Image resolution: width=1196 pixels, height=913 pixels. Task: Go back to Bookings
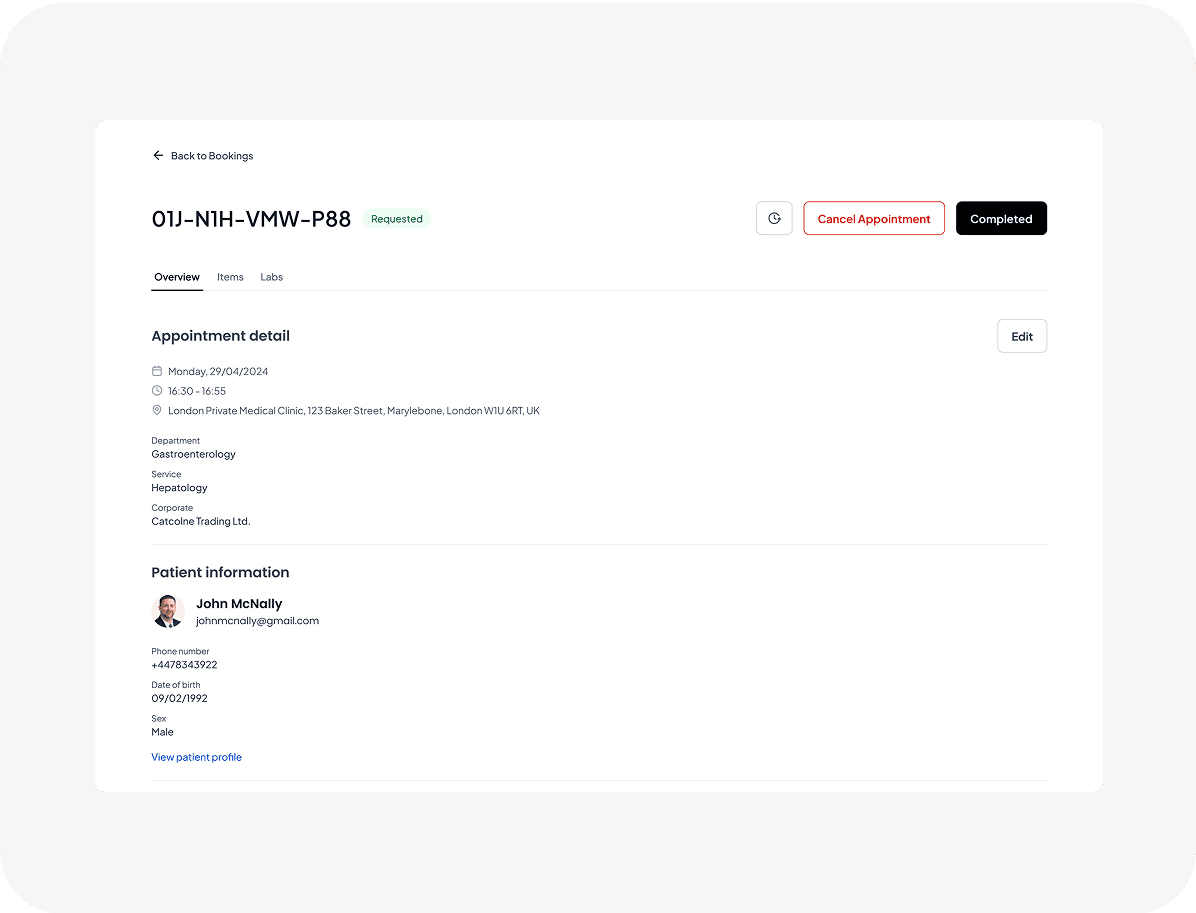coord(212,156)
